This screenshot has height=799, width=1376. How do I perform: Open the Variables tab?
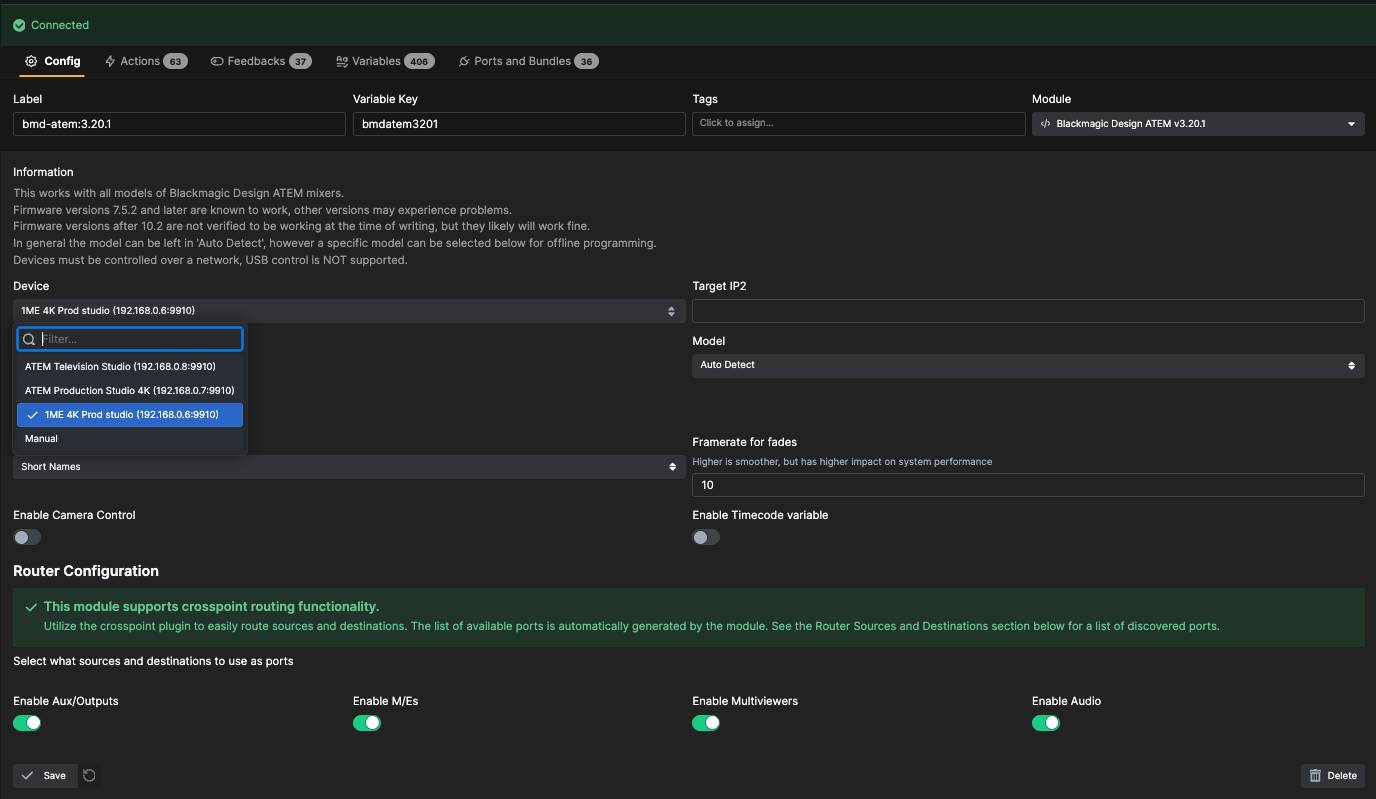385,61
